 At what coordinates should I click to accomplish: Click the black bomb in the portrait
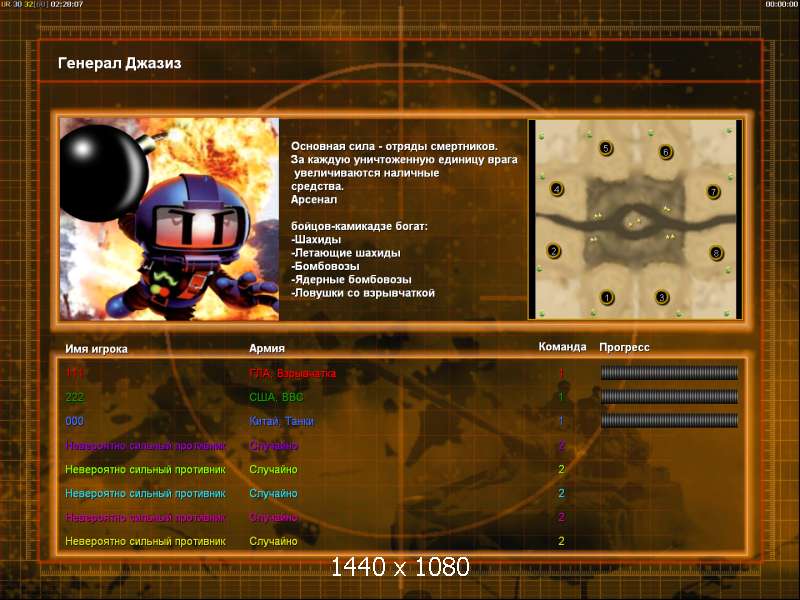[105, 172]
